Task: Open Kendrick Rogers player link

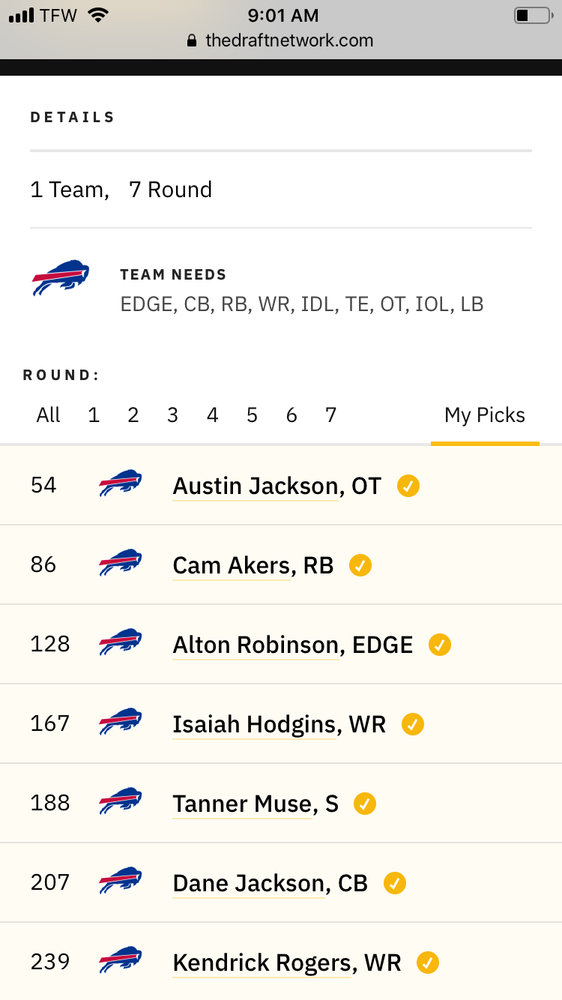Action: pyautogui.click(x=262, y=962)
